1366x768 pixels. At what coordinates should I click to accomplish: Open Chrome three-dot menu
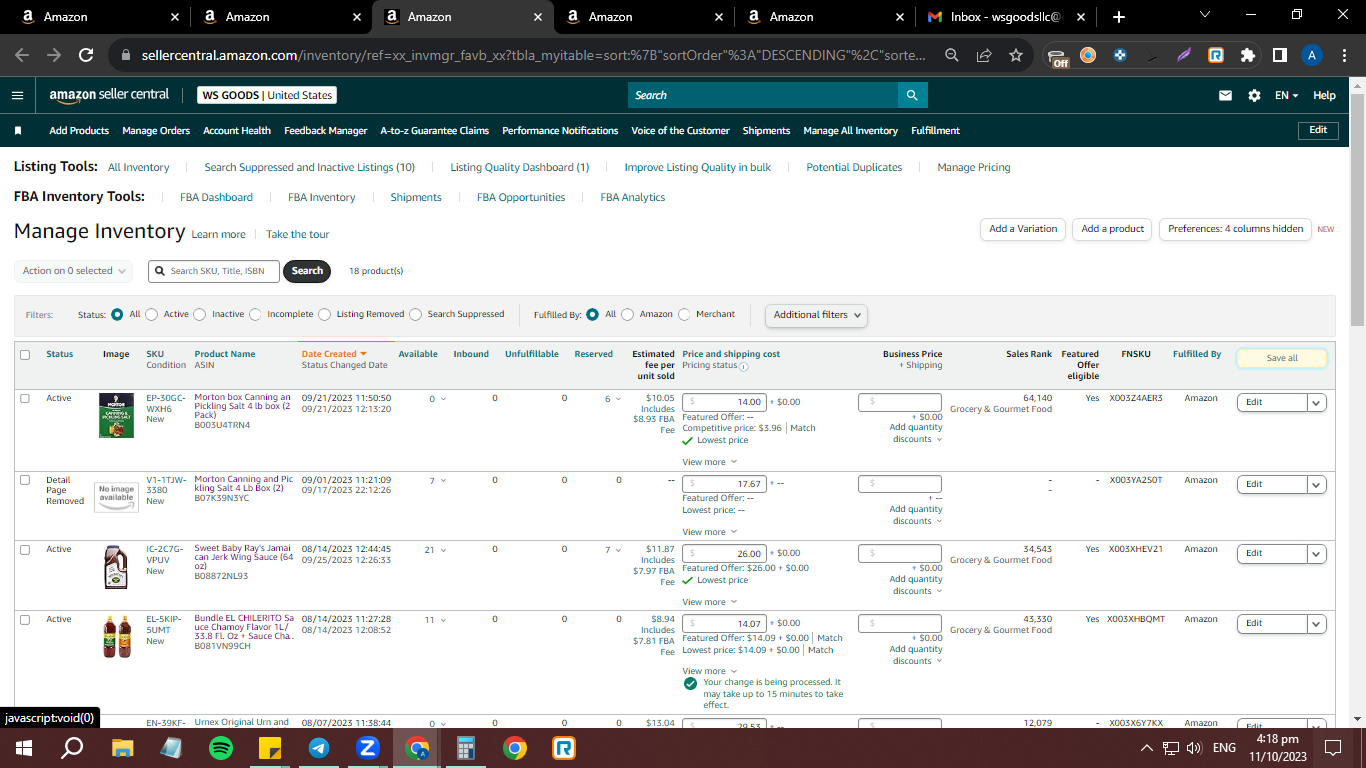pyautogui.click(x=1344, y=56)
